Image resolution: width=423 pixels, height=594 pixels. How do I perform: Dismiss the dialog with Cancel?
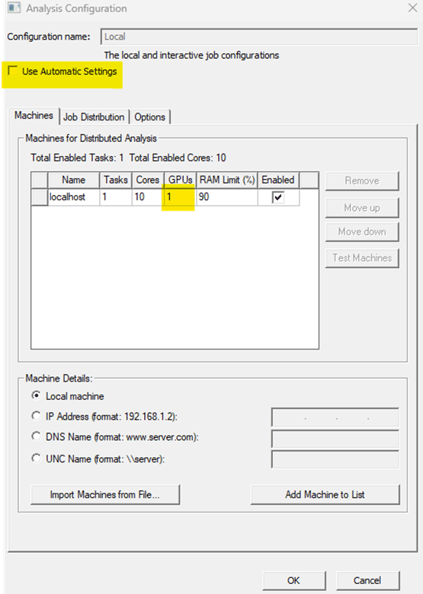tap(367, 580)
